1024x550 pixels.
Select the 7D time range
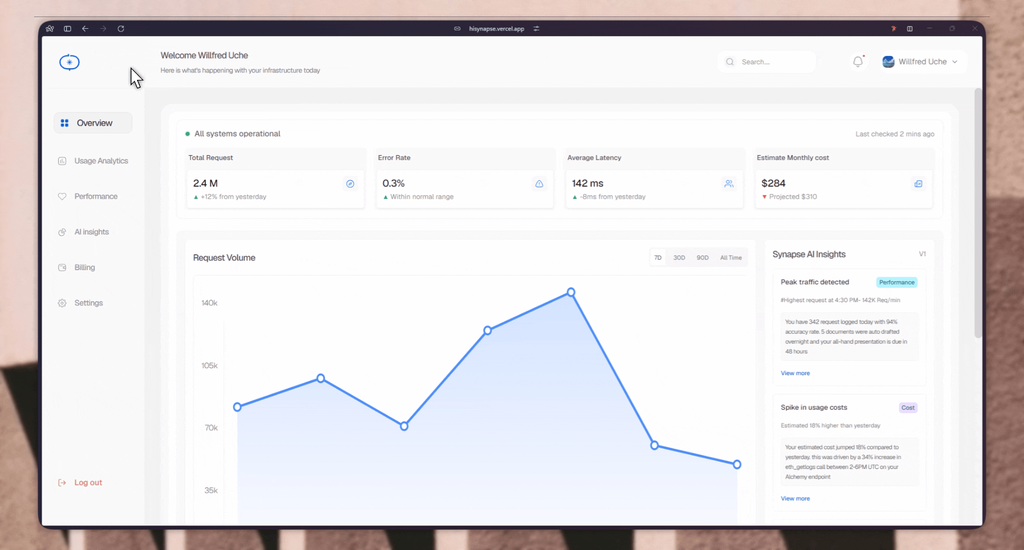click(x=658, y=257)
